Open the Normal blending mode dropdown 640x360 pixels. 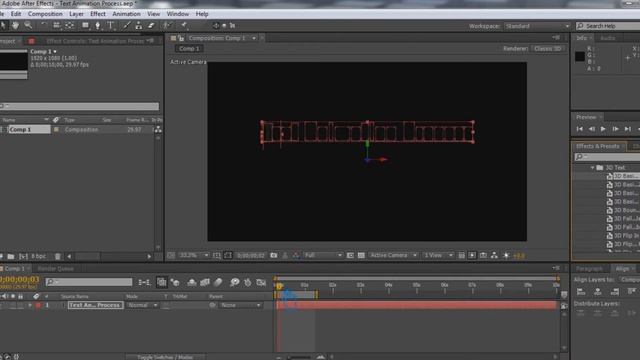coord(142,305)
